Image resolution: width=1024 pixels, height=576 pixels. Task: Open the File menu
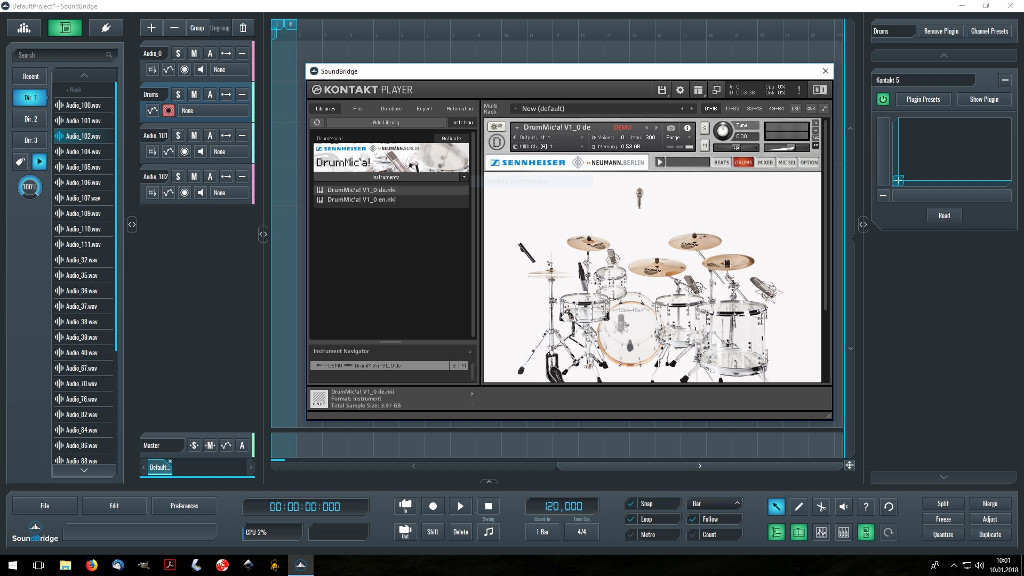click(44, 505)
